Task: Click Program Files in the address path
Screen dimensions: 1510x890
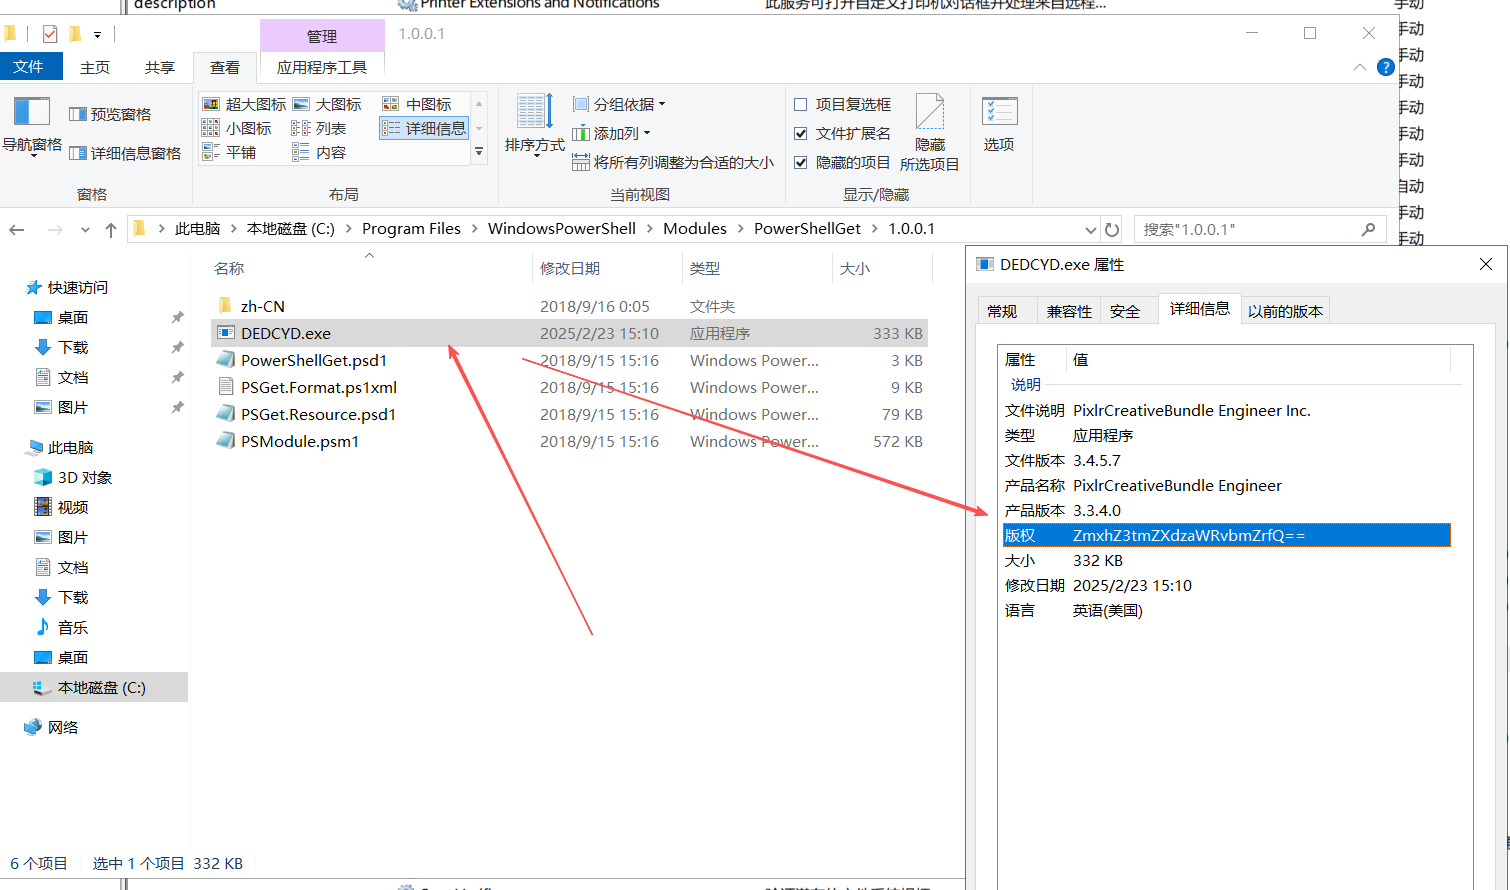Action: click(x=411, y=229)
